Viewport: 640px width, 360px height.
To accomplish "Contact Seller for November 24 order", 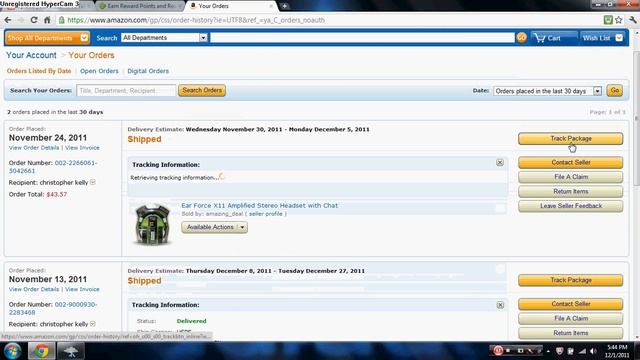I will 571,162.
